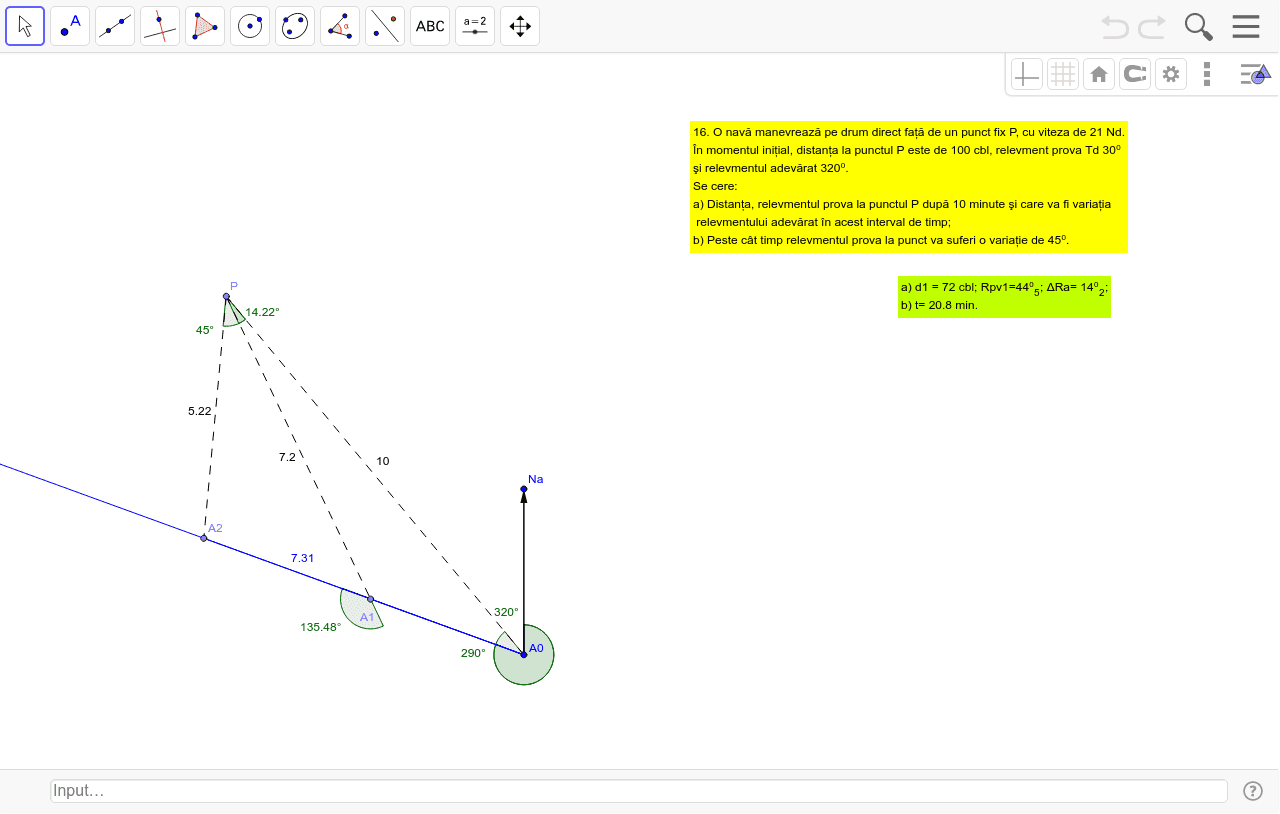The image size is (1280, 814).
Task: Open the three-dot more options
Action: (x=1207, y=74)
